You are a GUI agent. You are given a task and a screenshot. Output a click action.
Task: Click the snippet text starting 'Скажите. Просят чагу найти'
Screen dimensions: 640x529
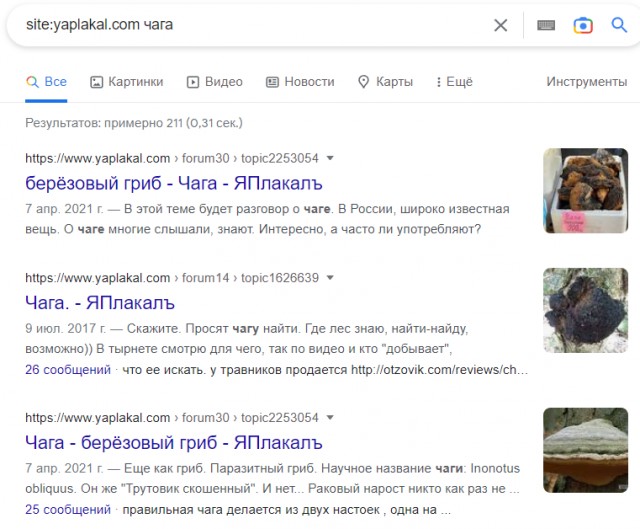(247, 338)
